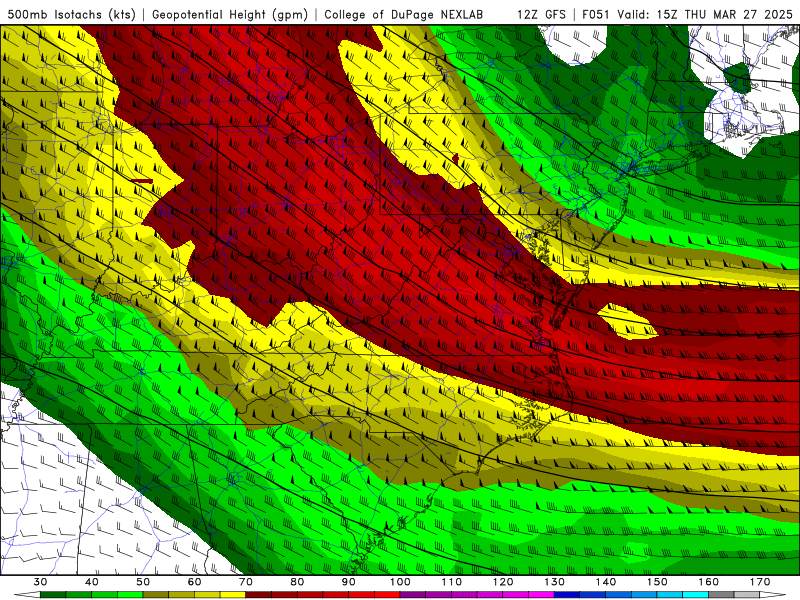800x600 pixels.
Task: Click the legend value "100"
Action: point(401,582)
